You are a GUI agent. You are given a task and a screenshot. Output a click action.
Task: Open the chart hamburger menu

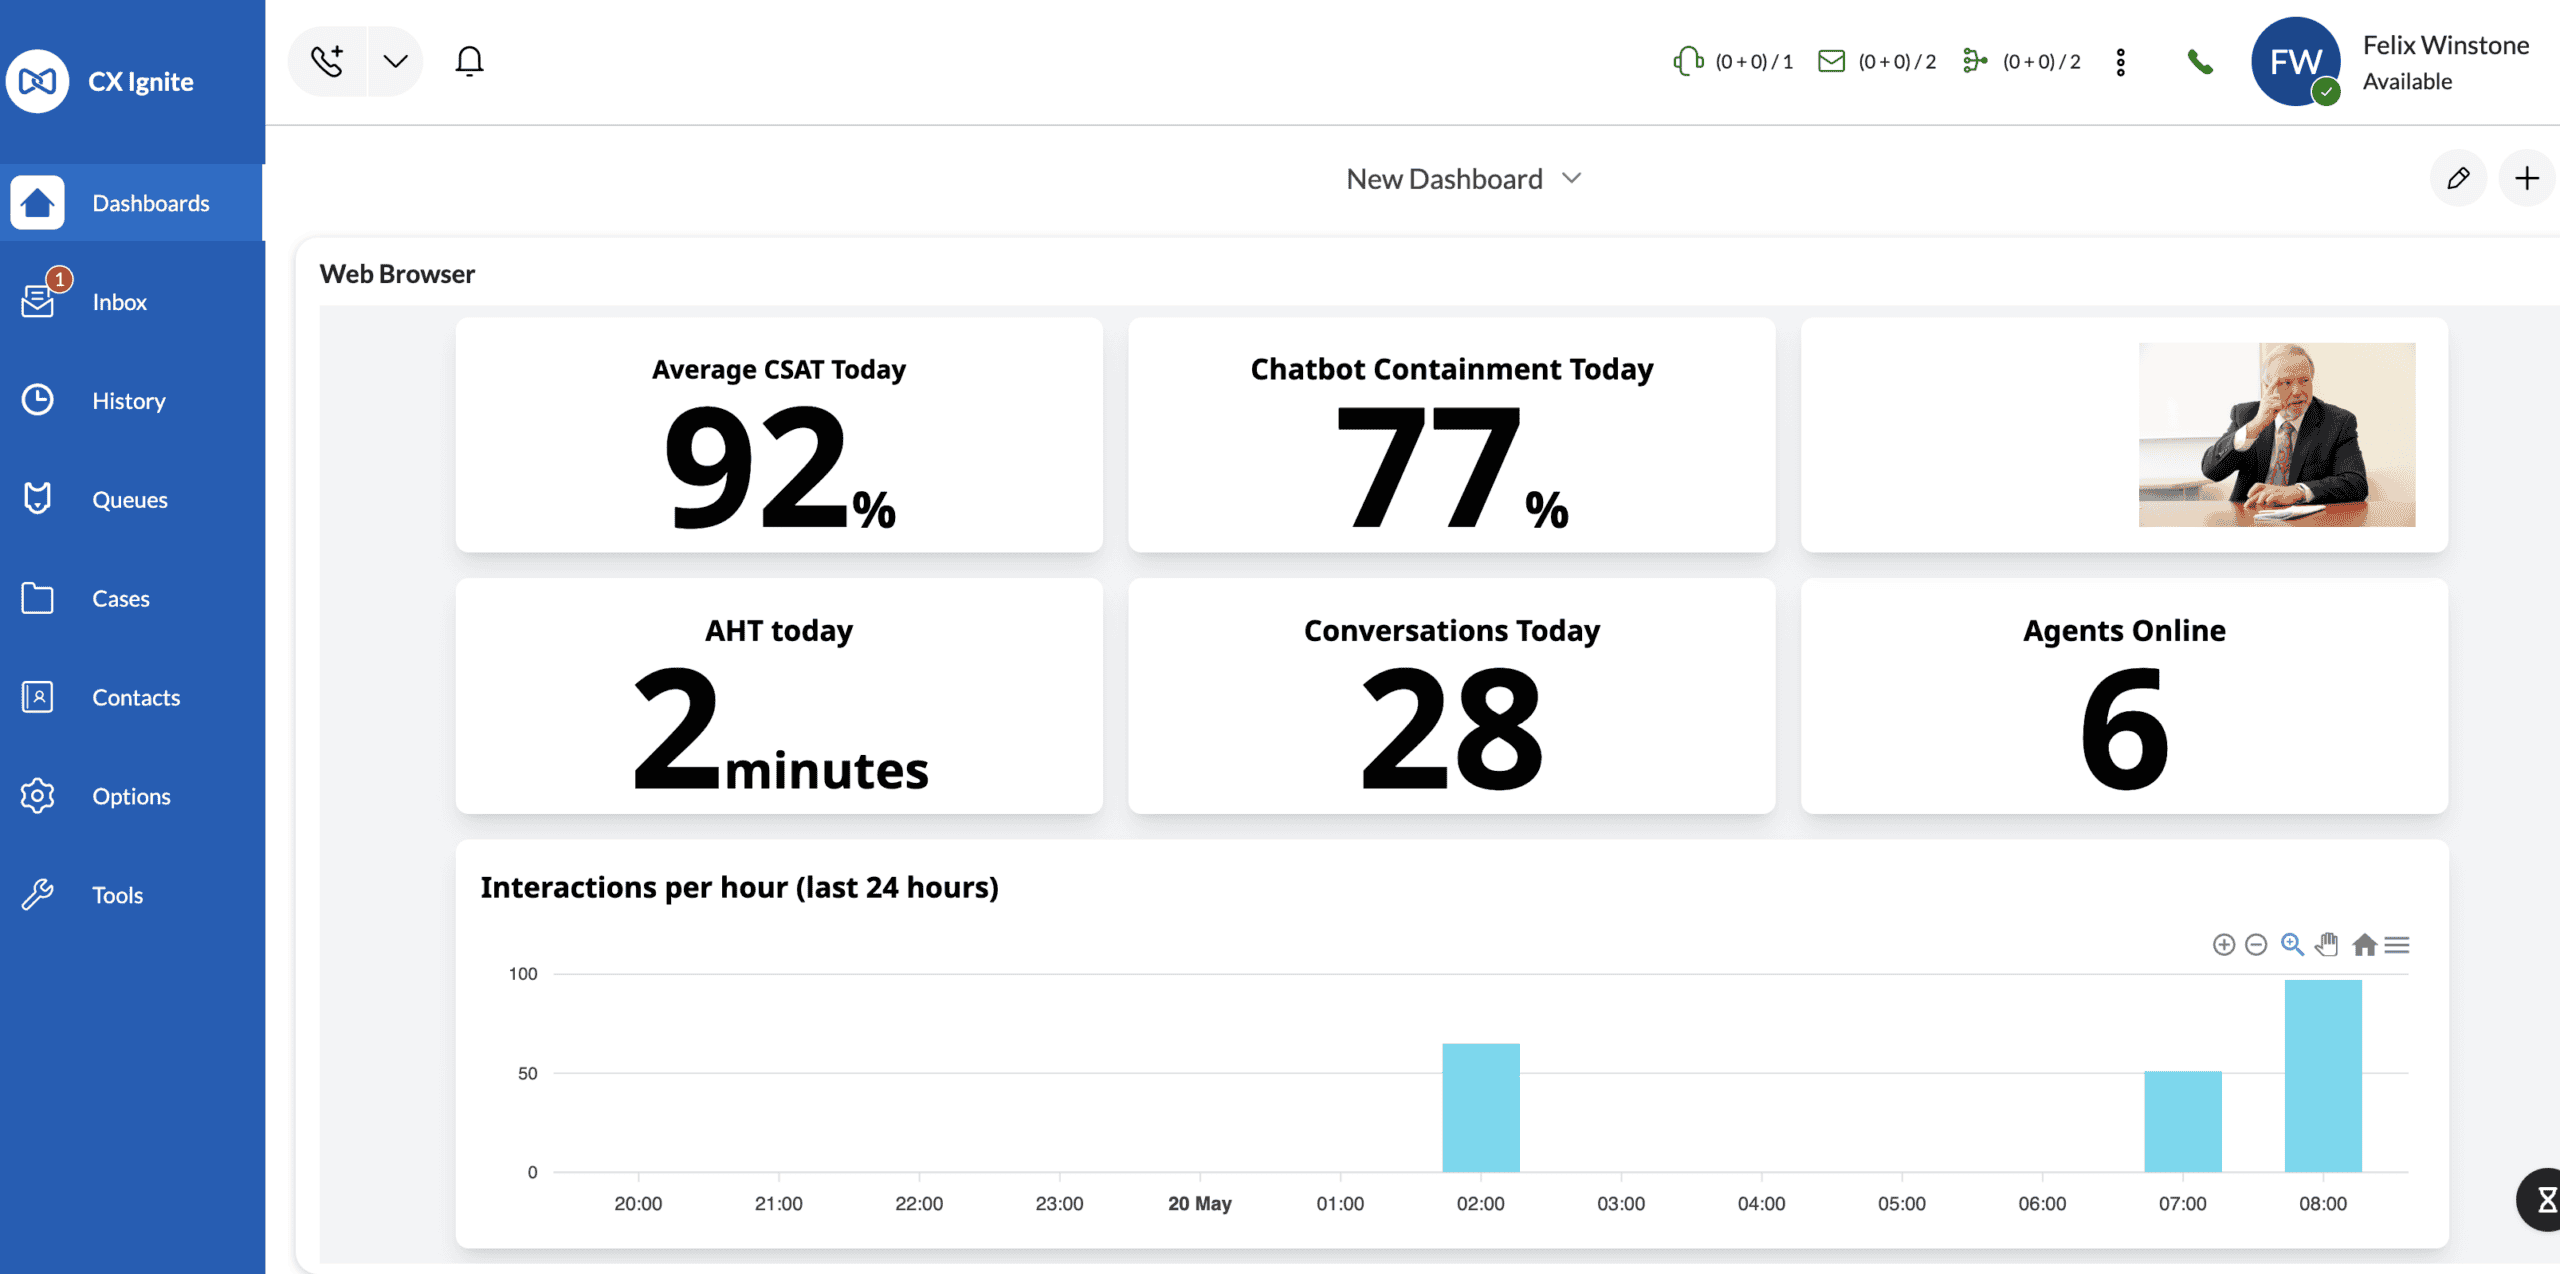[x=2397, y=945]
